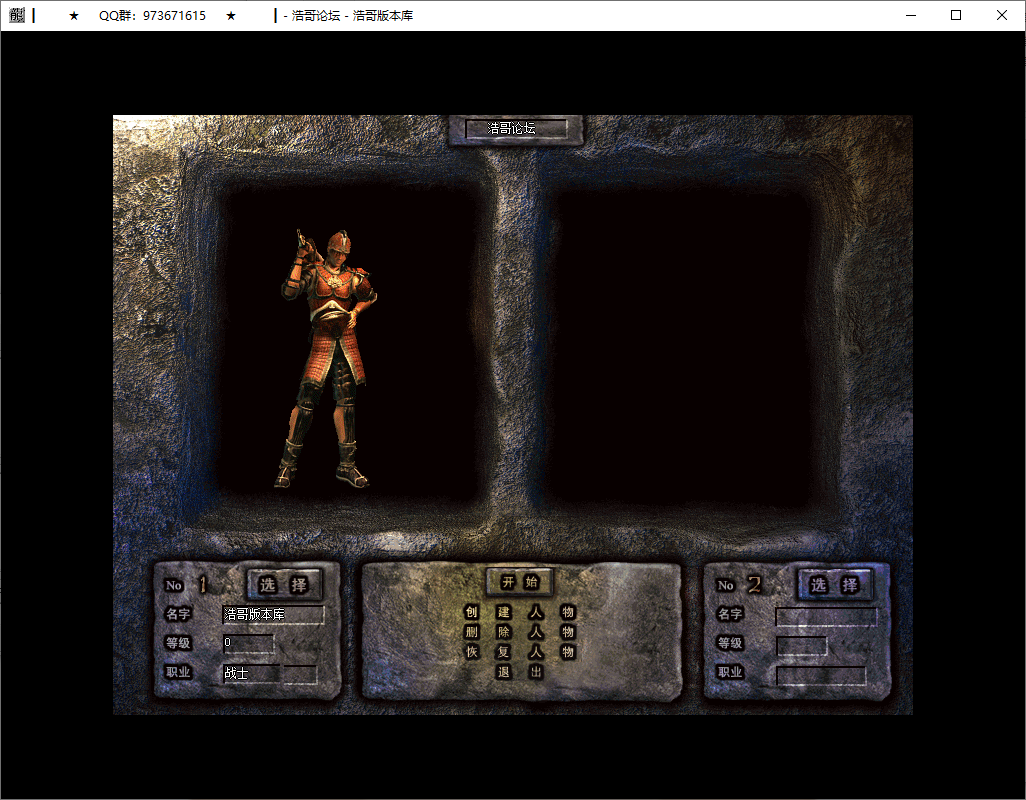
Task: Click the No 1 slot number badge
Action: (187, 585)
